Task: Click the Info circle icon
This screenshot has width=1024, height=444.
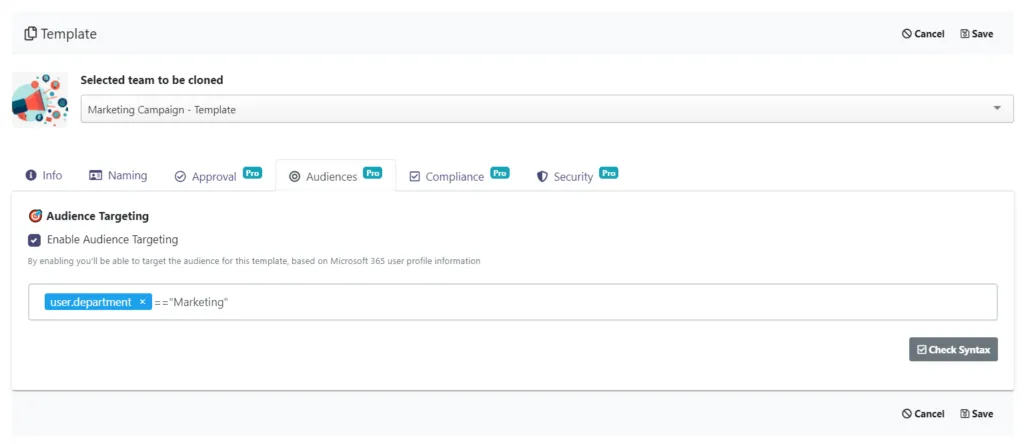Action: click(x=31, y=176)
